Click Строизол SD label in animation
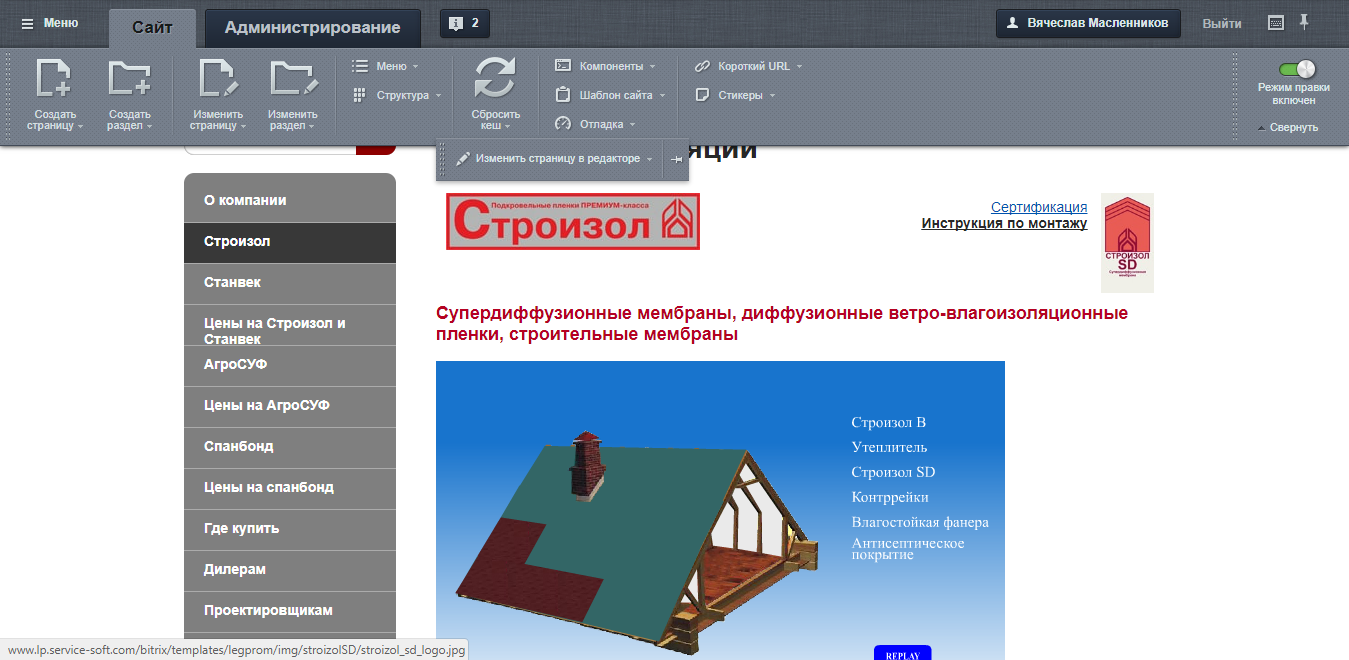The image size is (1349, 660). (x=893, y=472)
